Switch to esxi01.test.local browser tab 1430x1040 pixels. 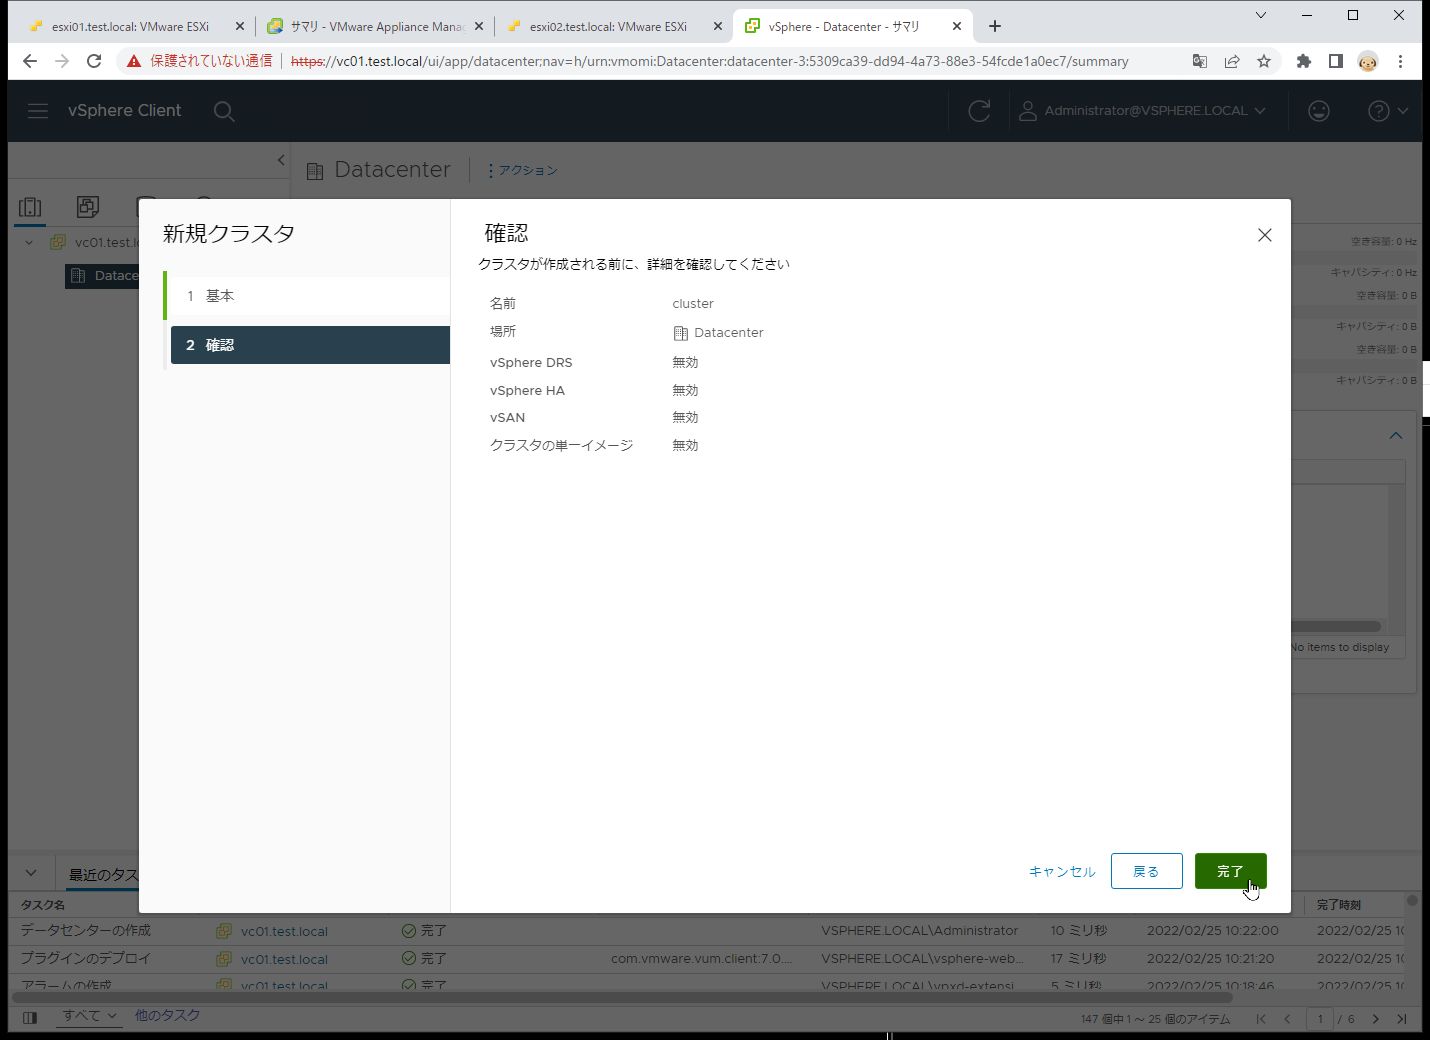coord(130,27)
